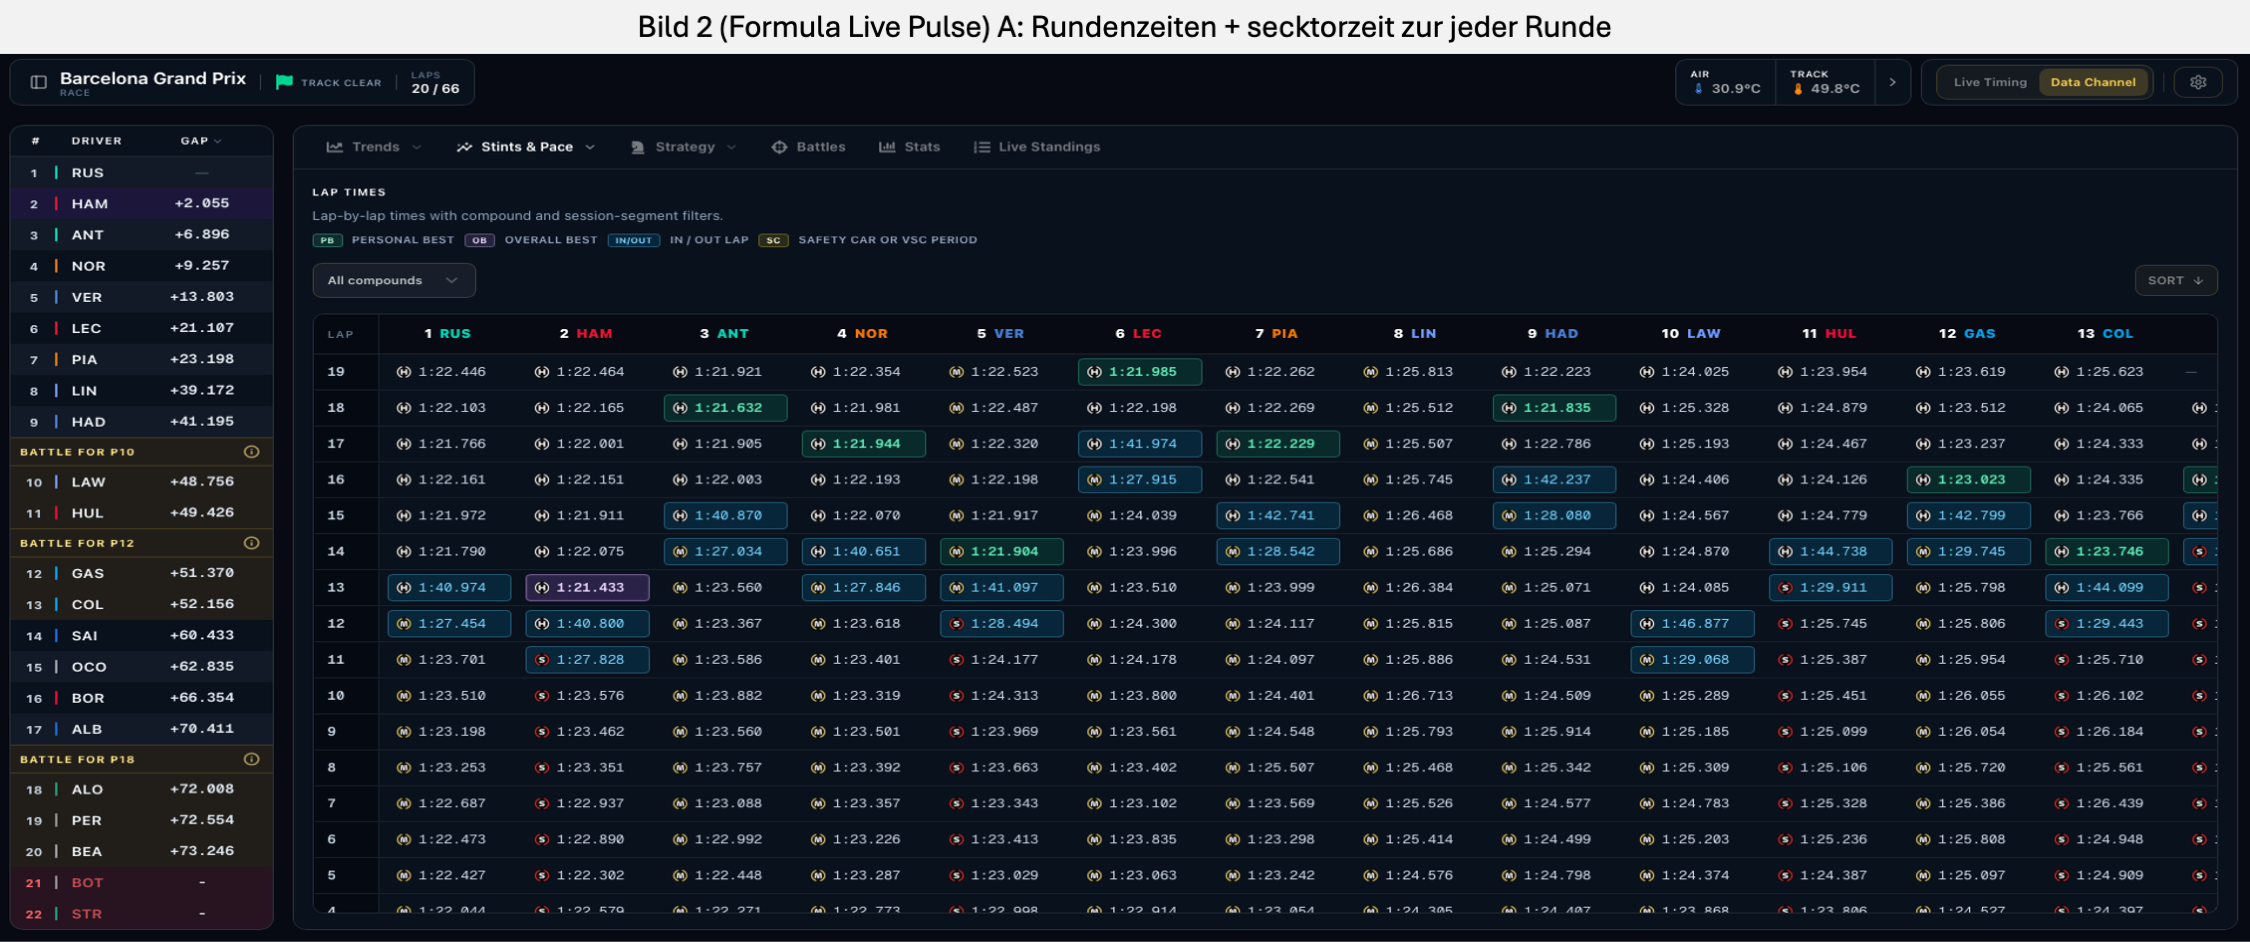The height and width of the screenshot is (942, 2250).
Task: Expand weather details with the chevron arrow
Action: pyautogui.click(x=1892, y=82)
